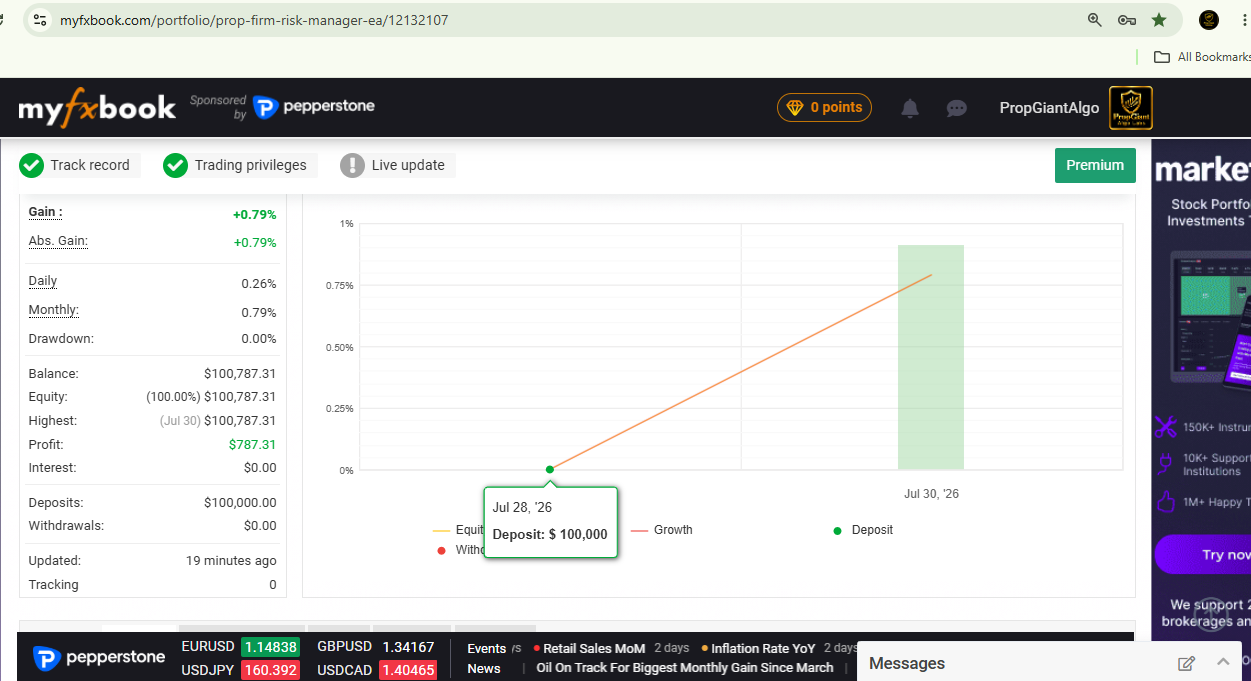
Task: Click the Updated 19 minutes ago value
Action: [x=231, y=561]
